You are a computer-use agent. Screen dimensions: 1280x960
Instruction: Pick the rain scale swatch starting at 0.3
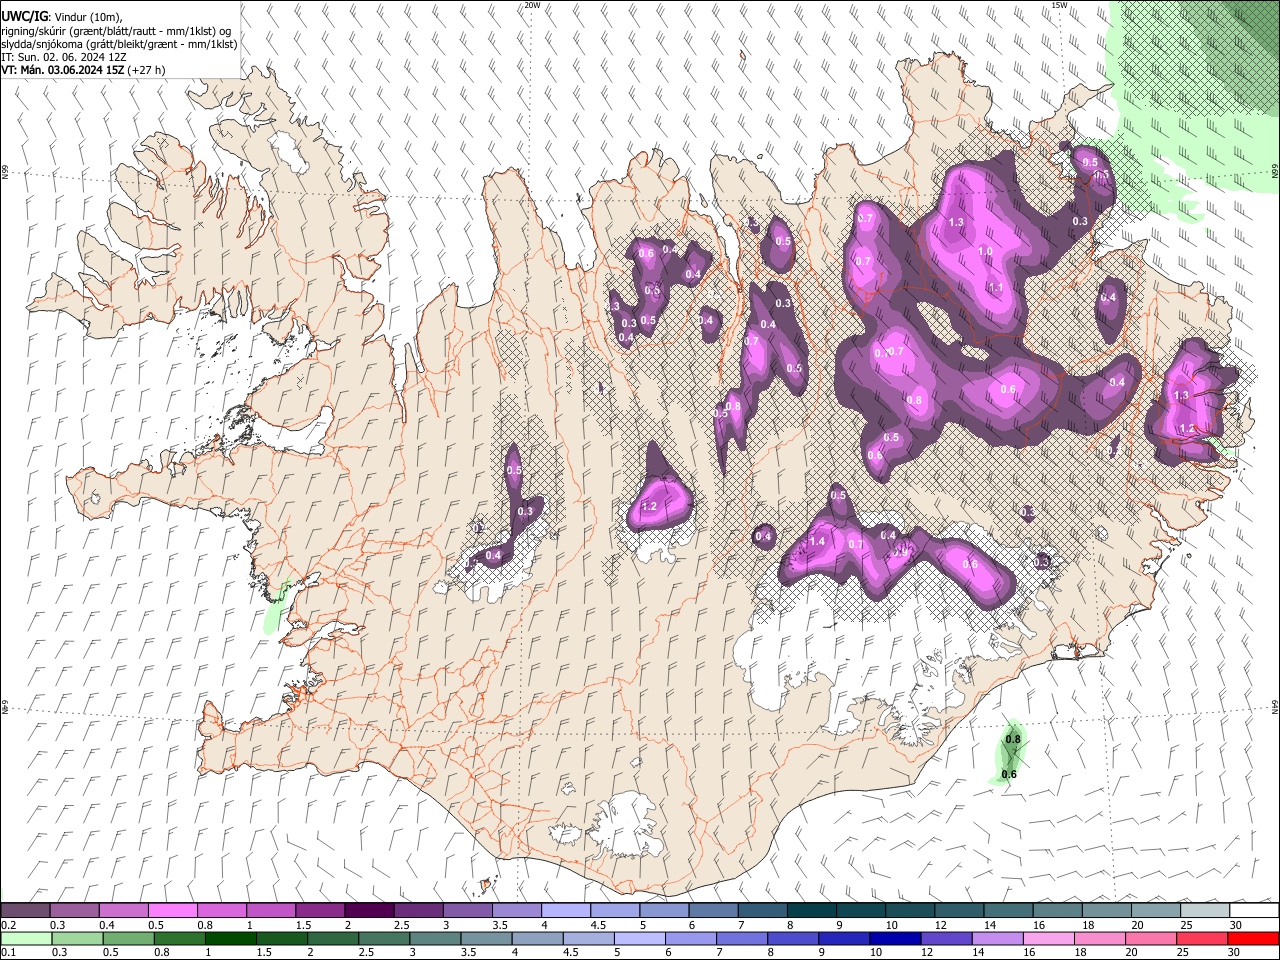[76, 938]
